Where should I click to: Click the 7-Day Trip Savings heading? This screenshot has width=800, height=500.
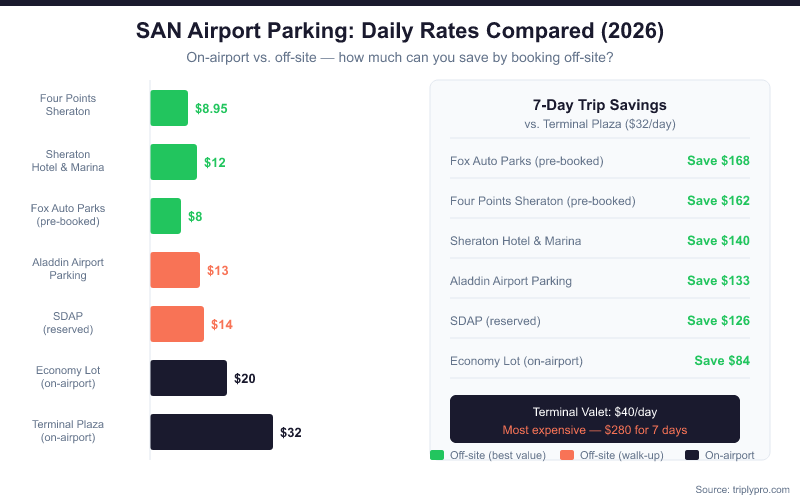pos(600,105)
